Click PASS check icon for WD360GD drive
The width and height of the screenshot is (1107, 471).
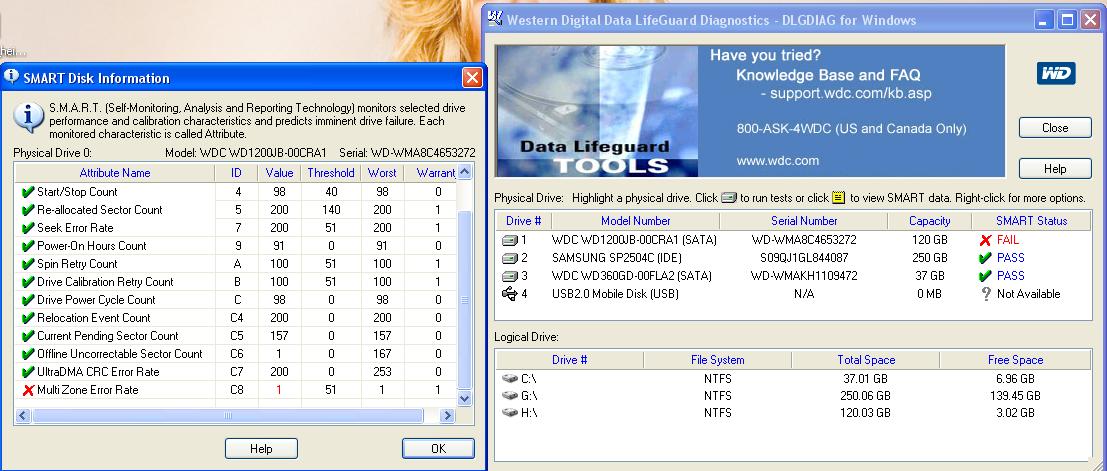pyautogui.click(x=986, y=276)
